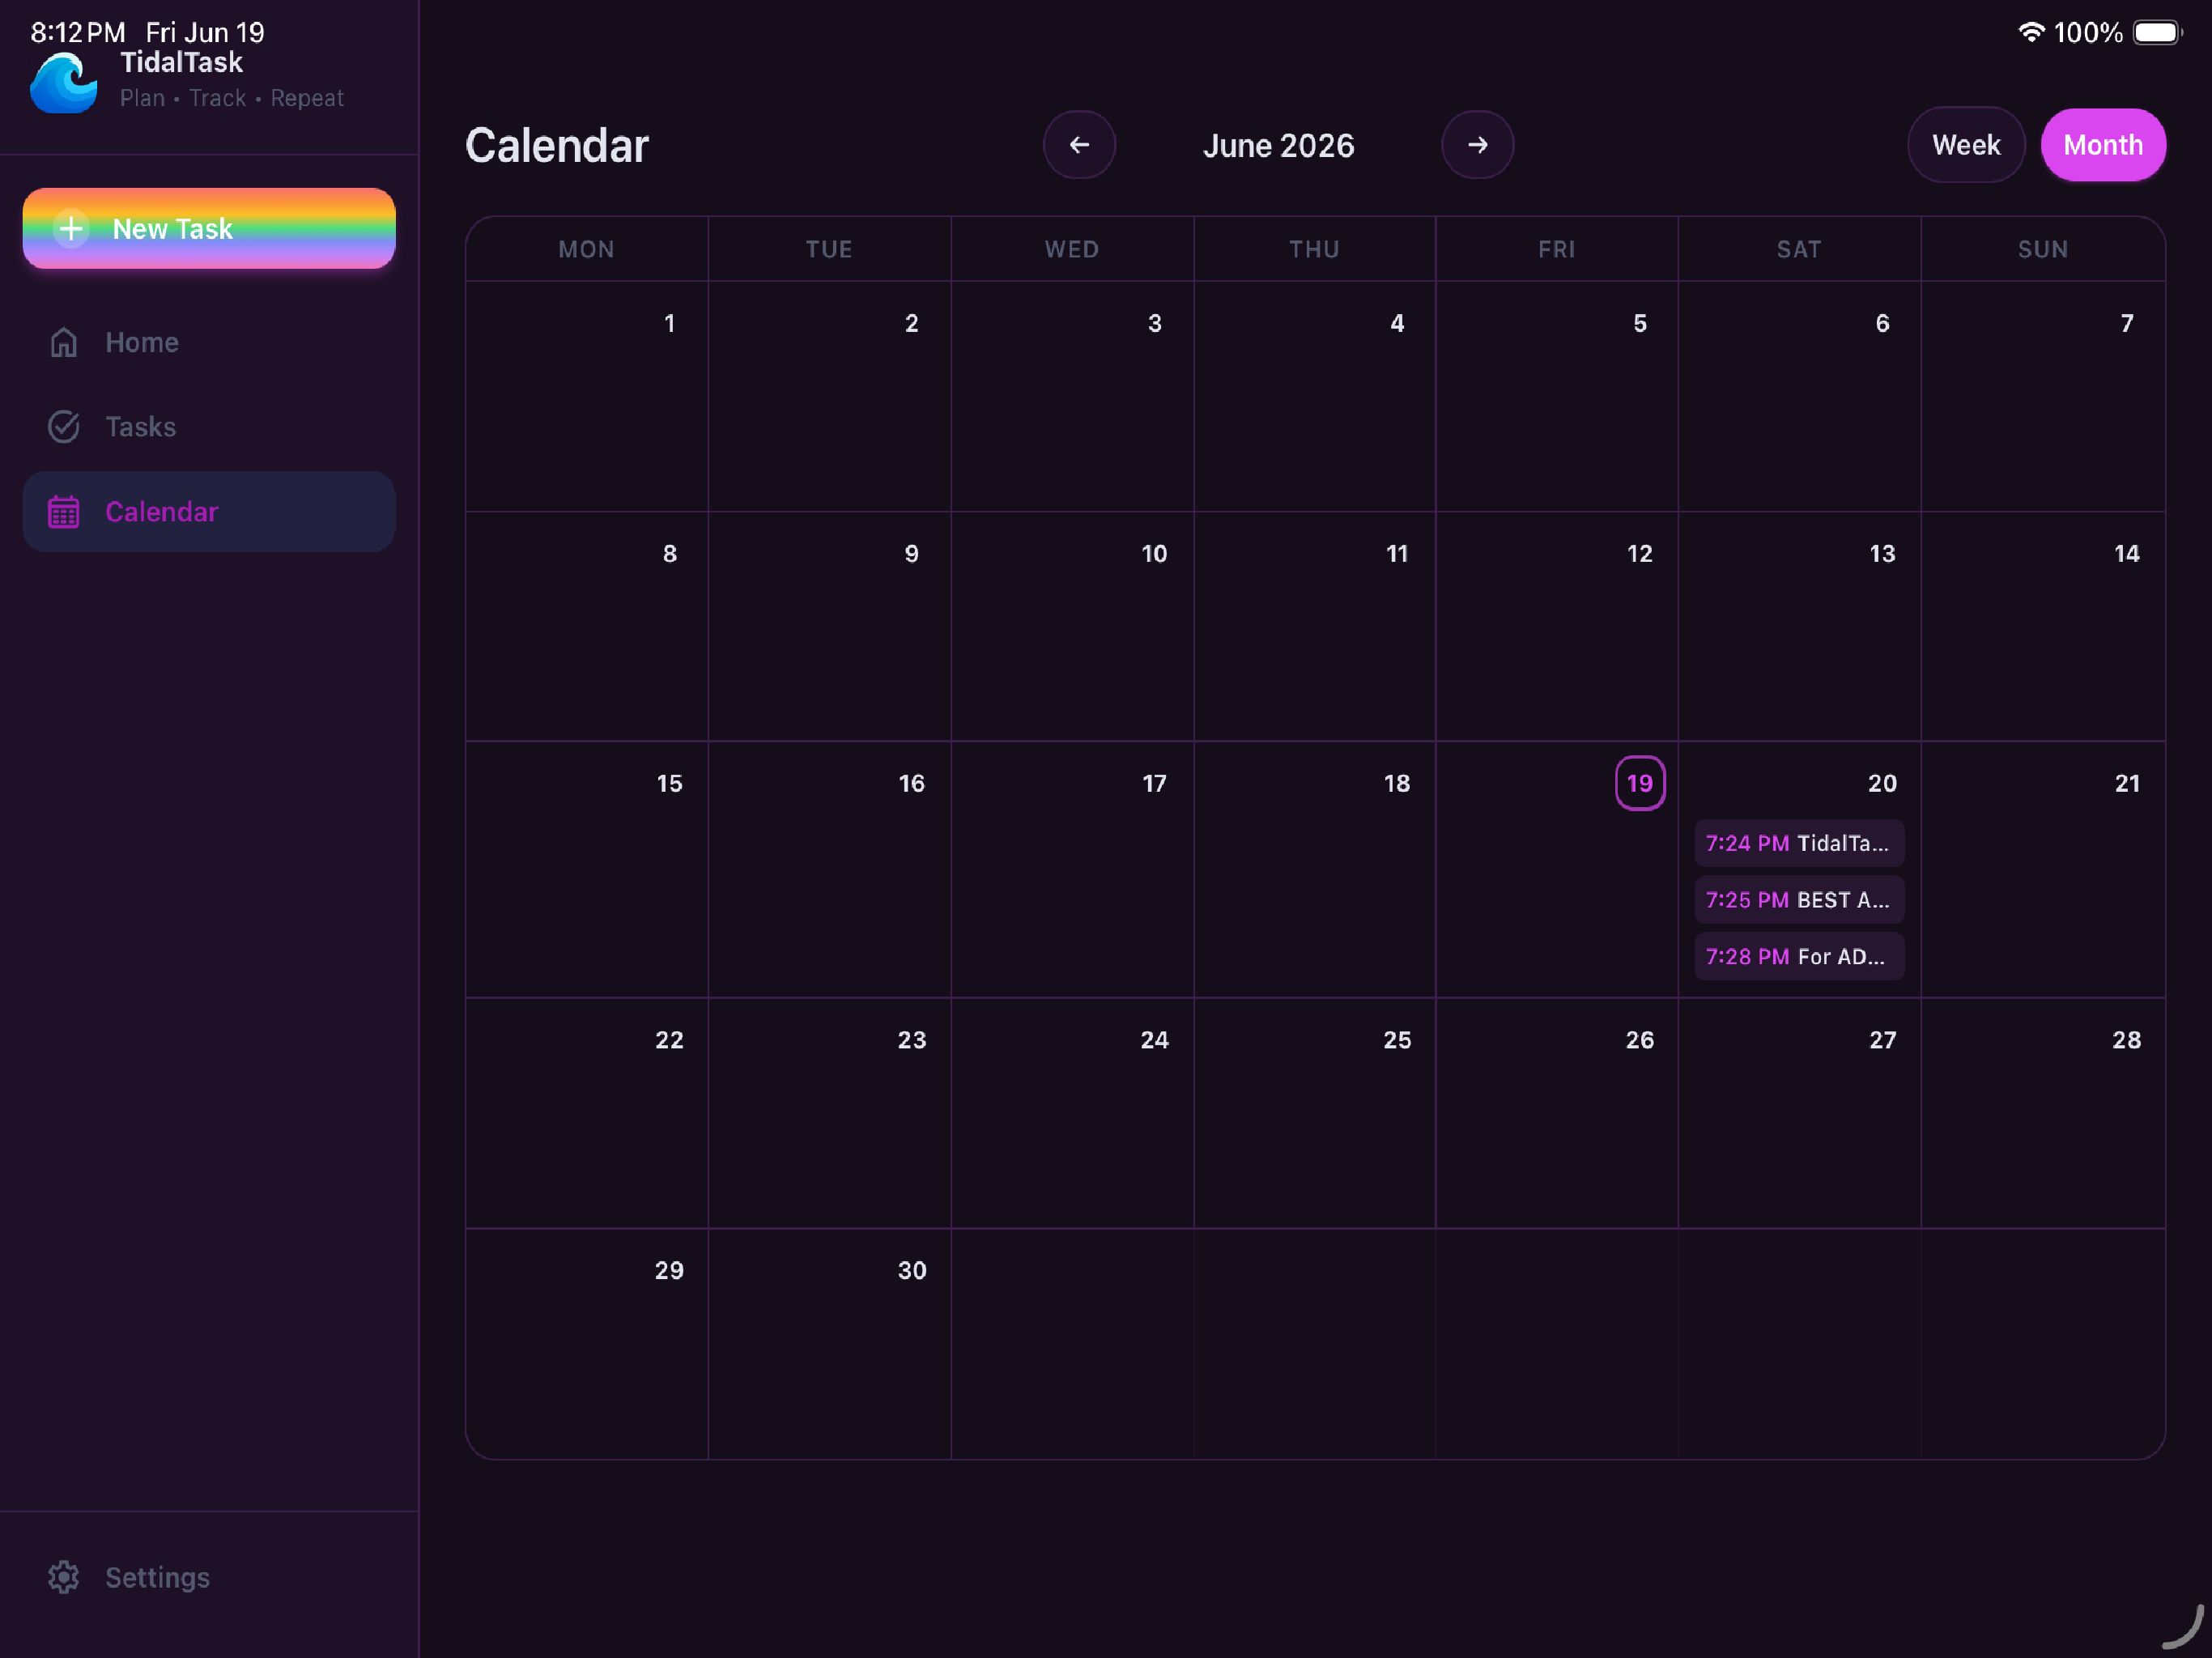This screenshot has height=1658, width=2212.
Task: Click the FRI column header
Action: coord(1557,249)
